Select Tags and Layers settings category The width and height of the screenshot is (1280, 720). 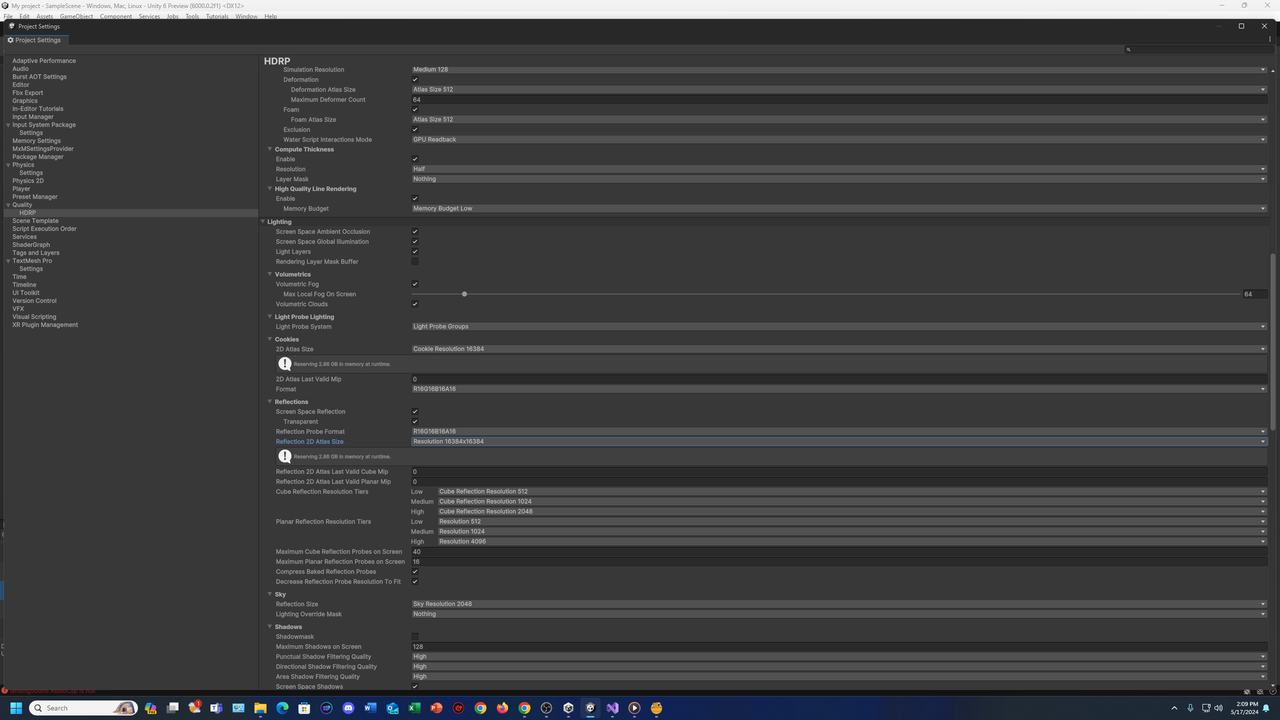tap(36, 253)
